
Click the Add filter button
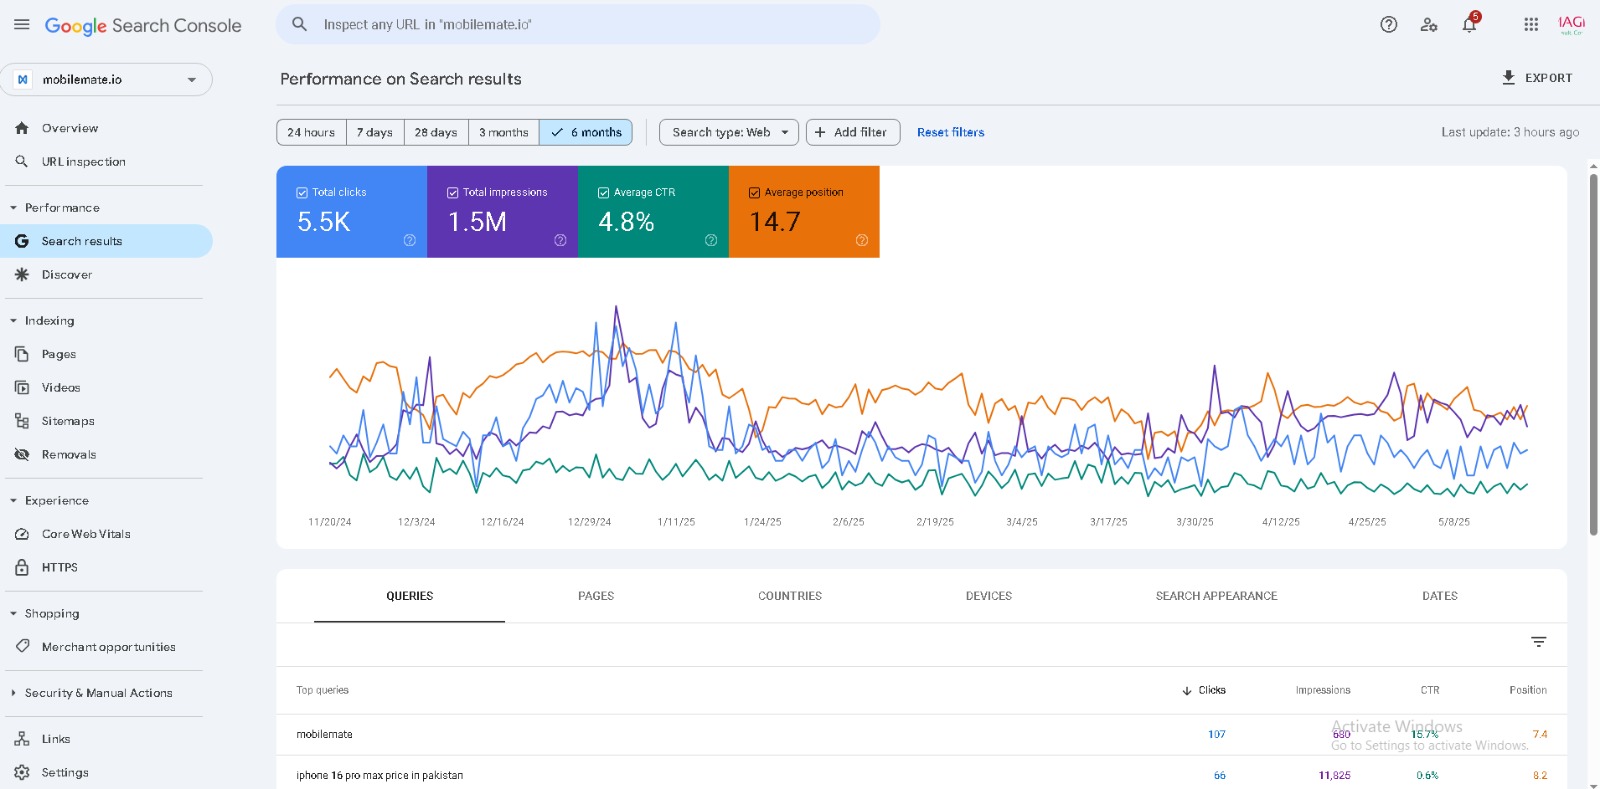[853, 132]
